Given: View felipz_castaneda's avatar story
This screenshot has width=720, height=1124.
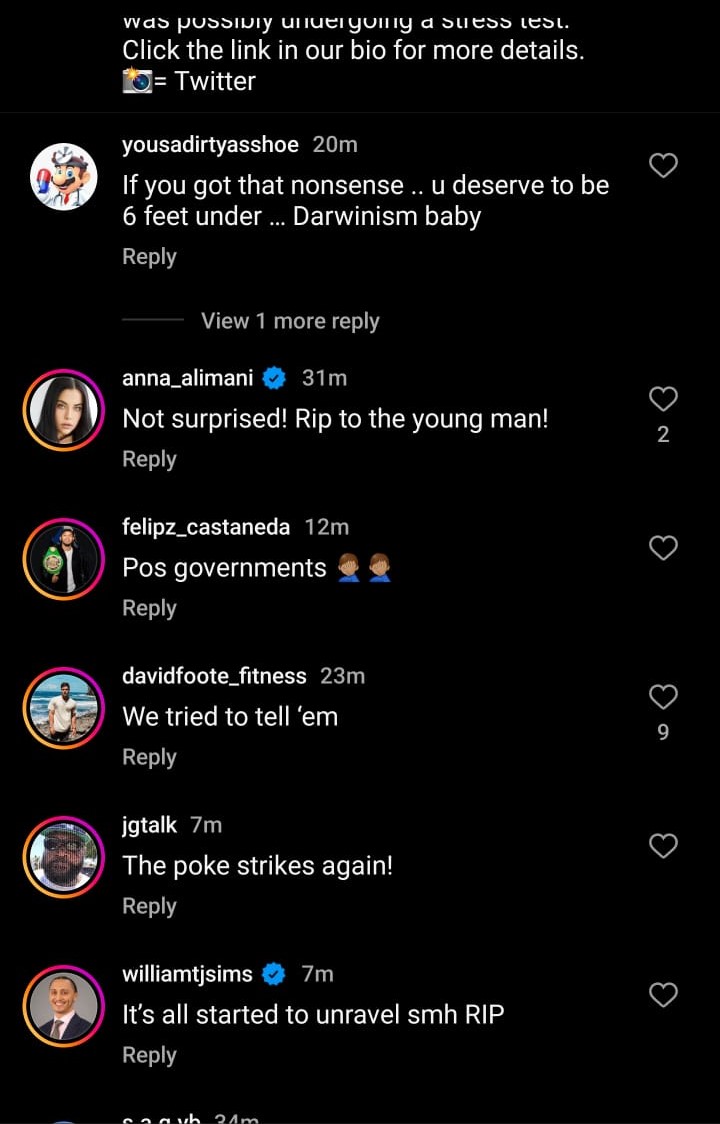Looking at the screenshot, I should pyautogui.click(x=63, y=560).
